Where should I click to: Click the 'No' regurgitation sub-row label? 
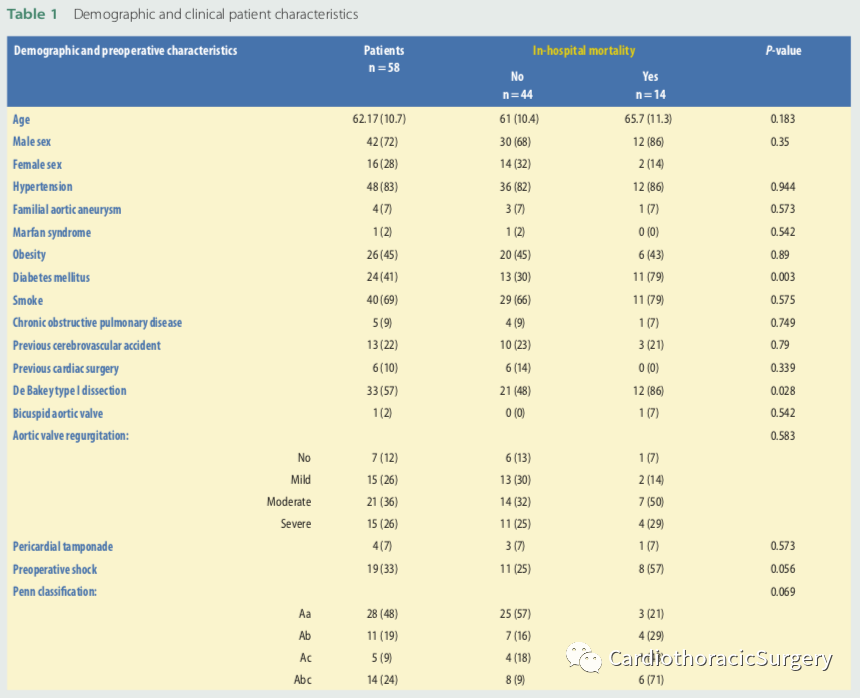[x=304, y=458]
